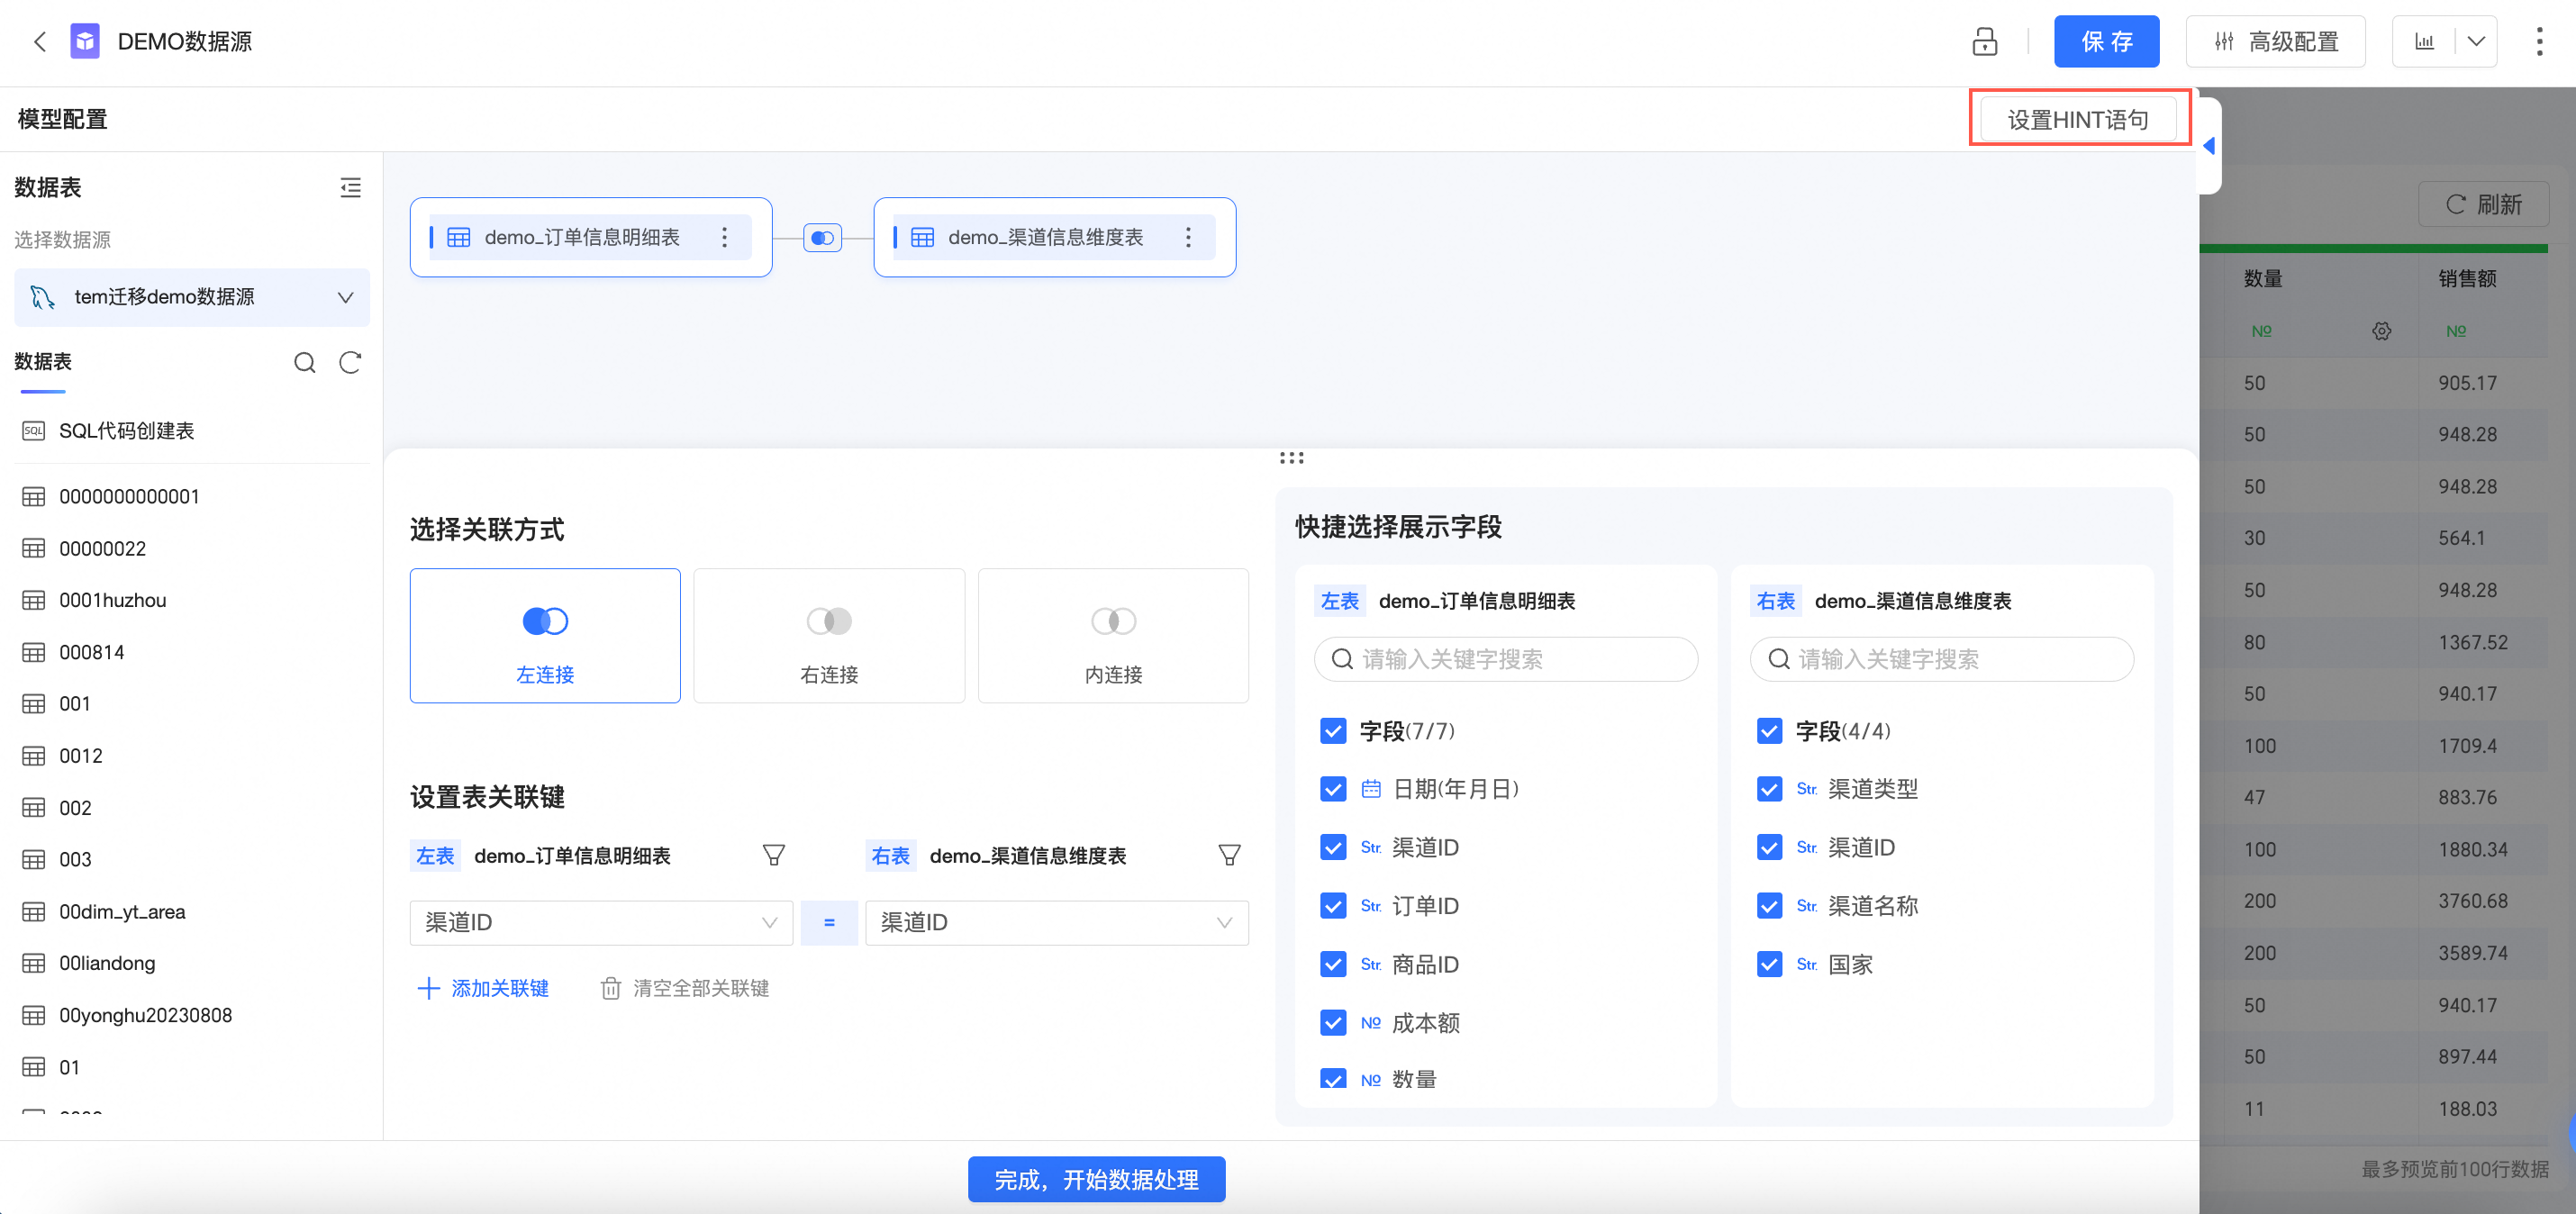The image size is (2576, 1214).
Task: Click the search icon in 数据表 list
Action: click(304, 362)
